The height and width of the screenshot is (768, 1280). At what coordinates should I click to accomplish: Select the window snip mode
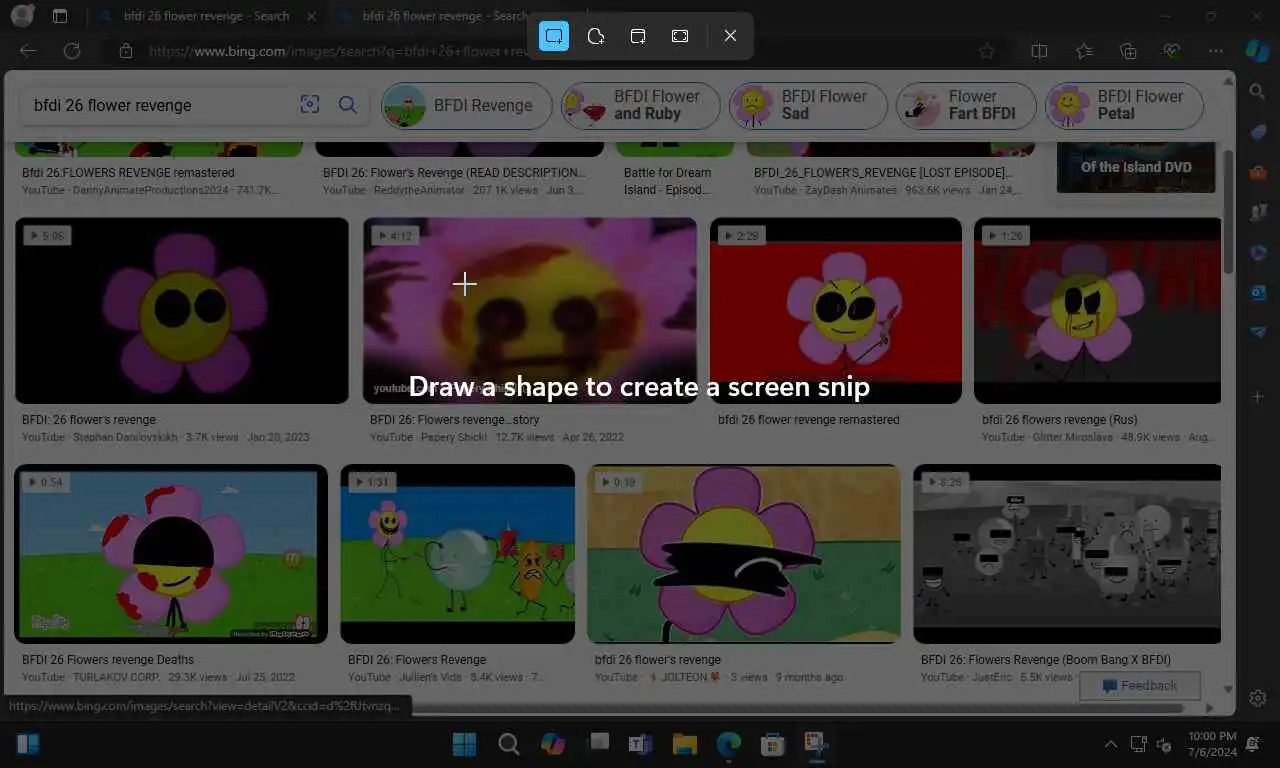click(638, 36)
